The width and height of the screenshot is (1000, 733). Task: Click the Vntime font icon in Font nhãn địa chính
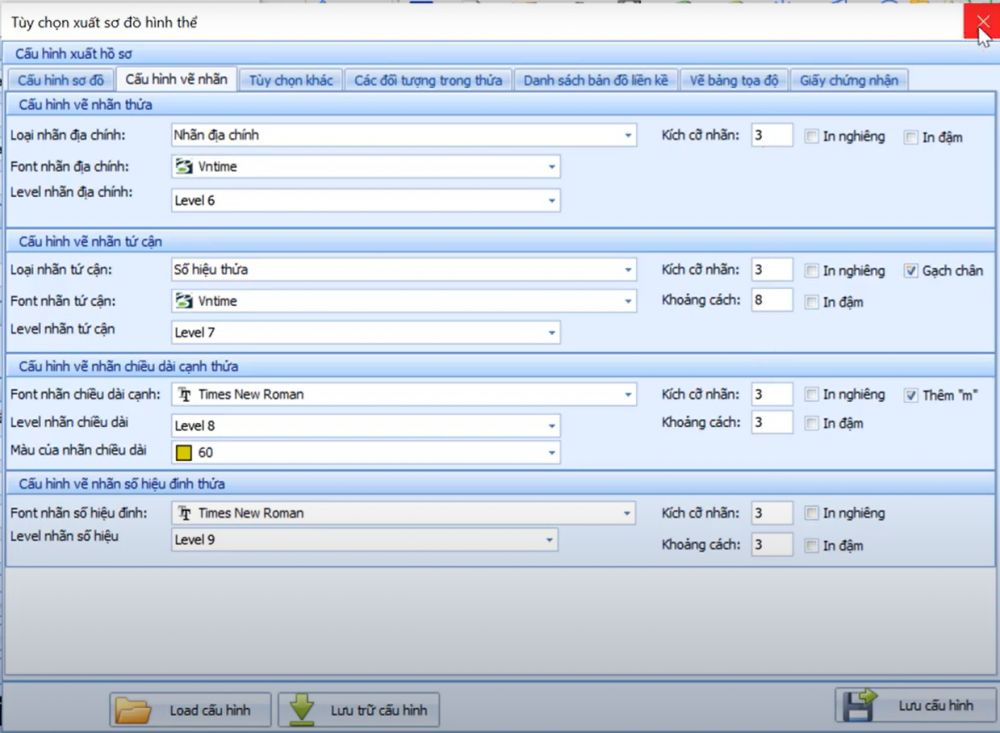click(x=183, y=167)
